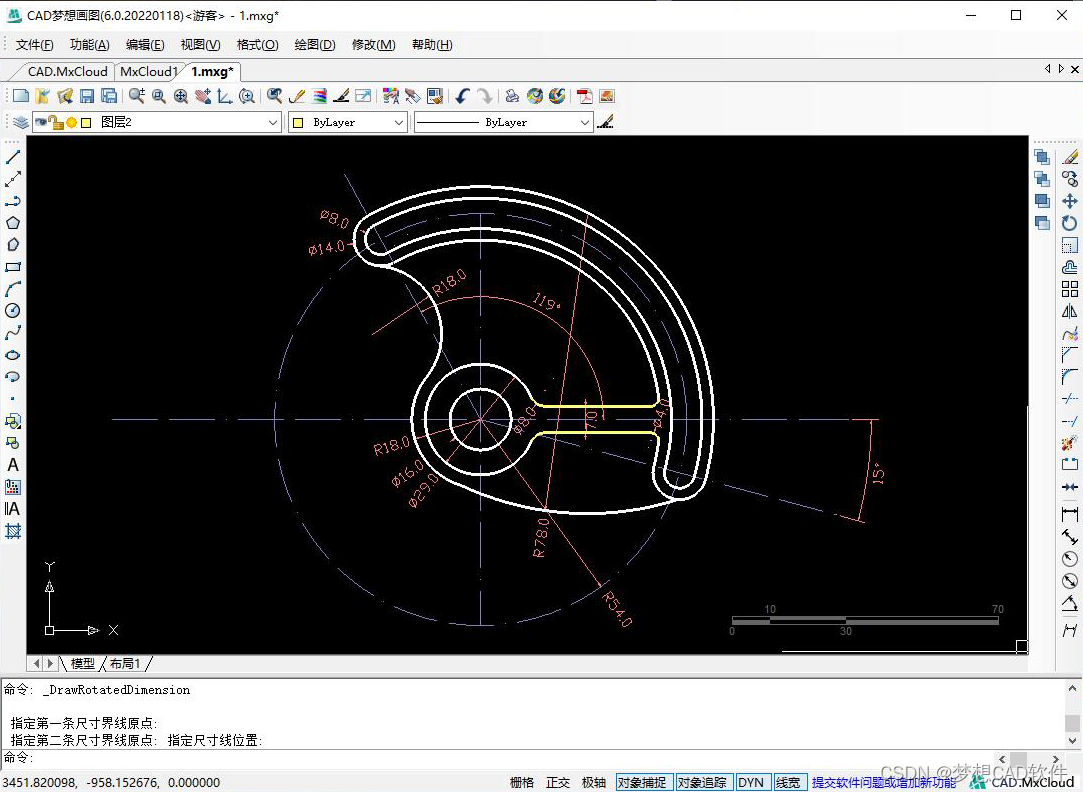1083x792 pixels.
Task: Export drawing to PDF icon
Action: (585, 96)
